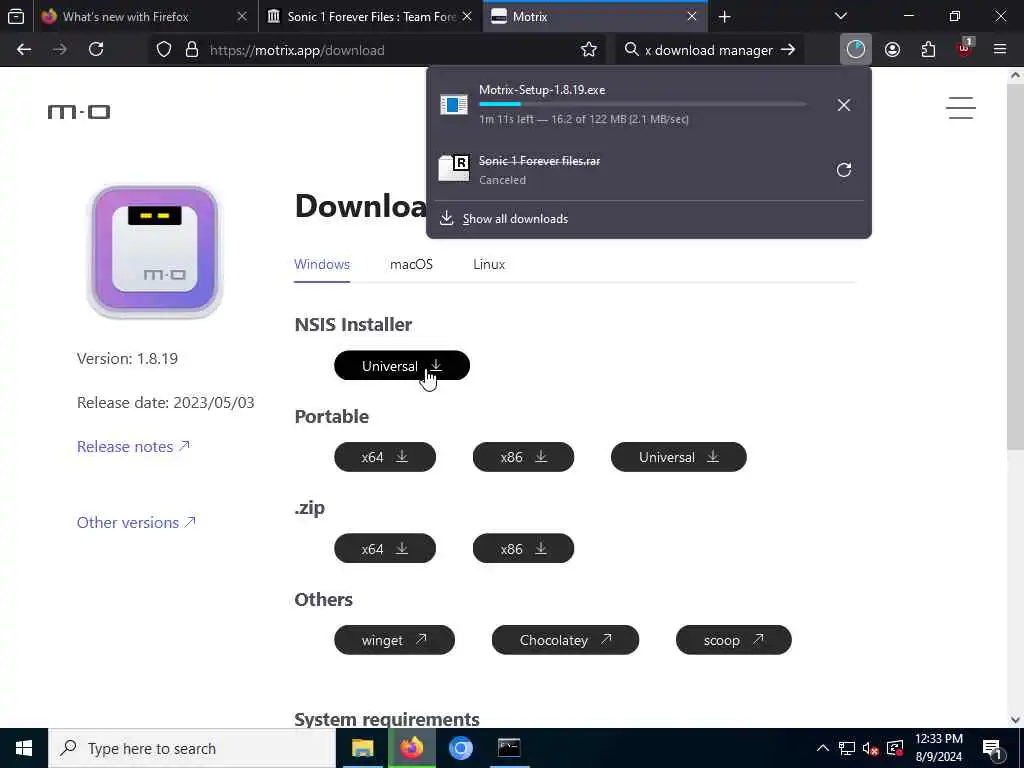Switch to the macOS platform tab
The height and width of the screenshot is (768, 1024).
pos(411,264)
